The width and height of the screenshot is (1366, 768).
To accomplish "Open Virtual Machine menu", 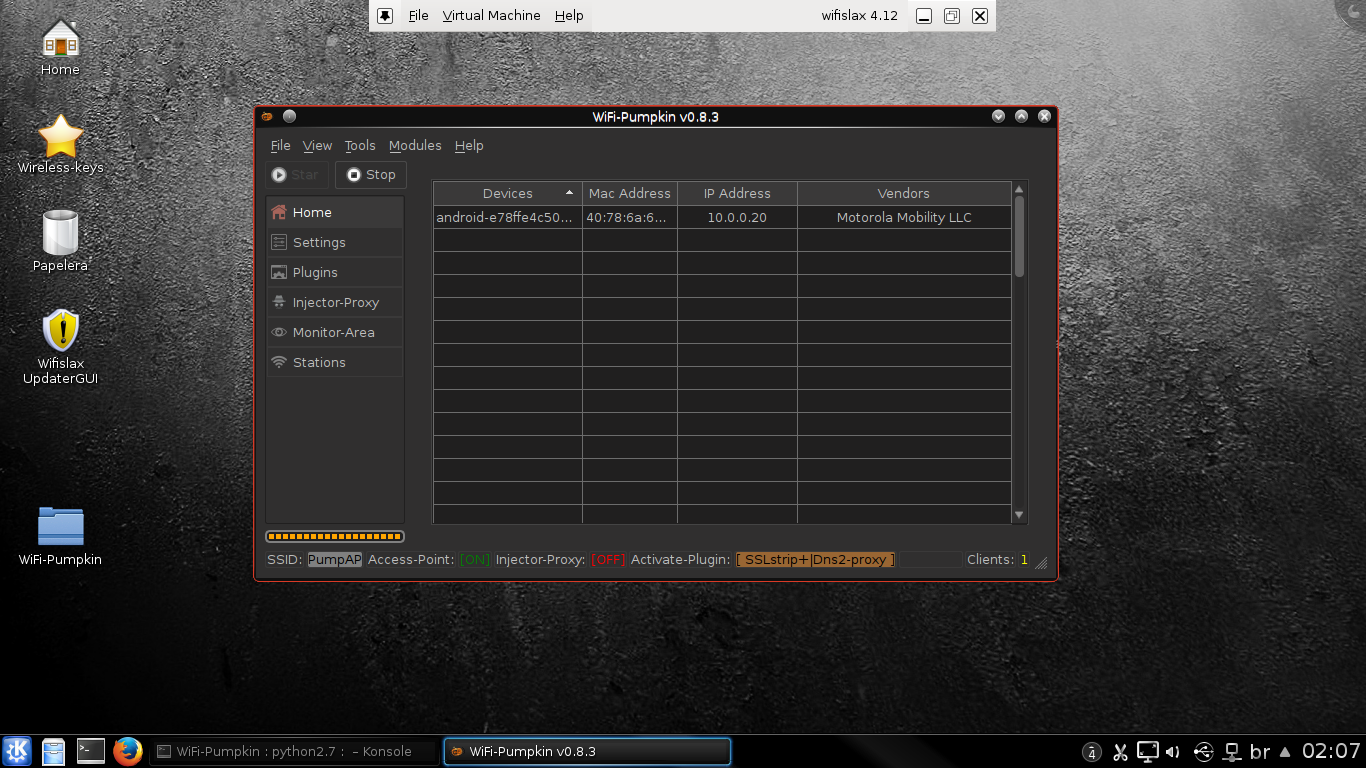I will (x=491, y=16).
